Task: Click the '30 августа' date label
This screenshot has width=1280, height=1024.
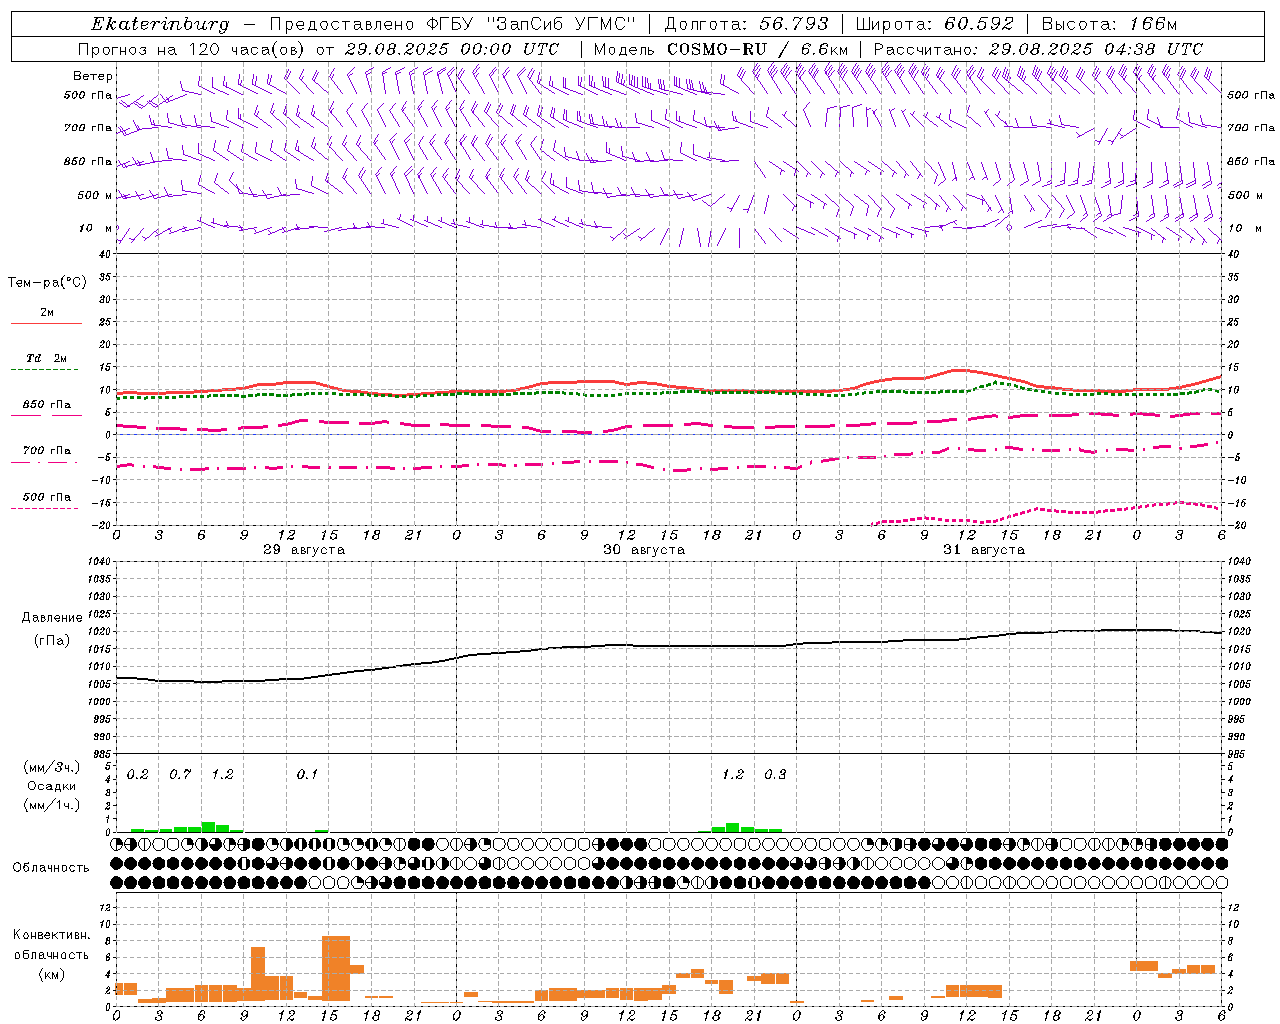Action: [644, 550]
